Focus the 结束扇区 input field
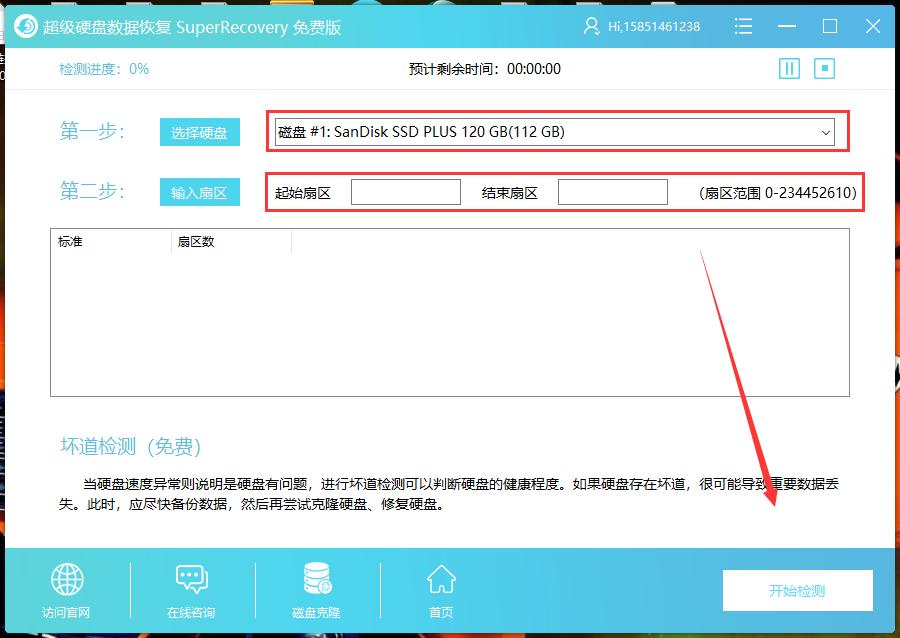900x638 pixels. point(613,191)
